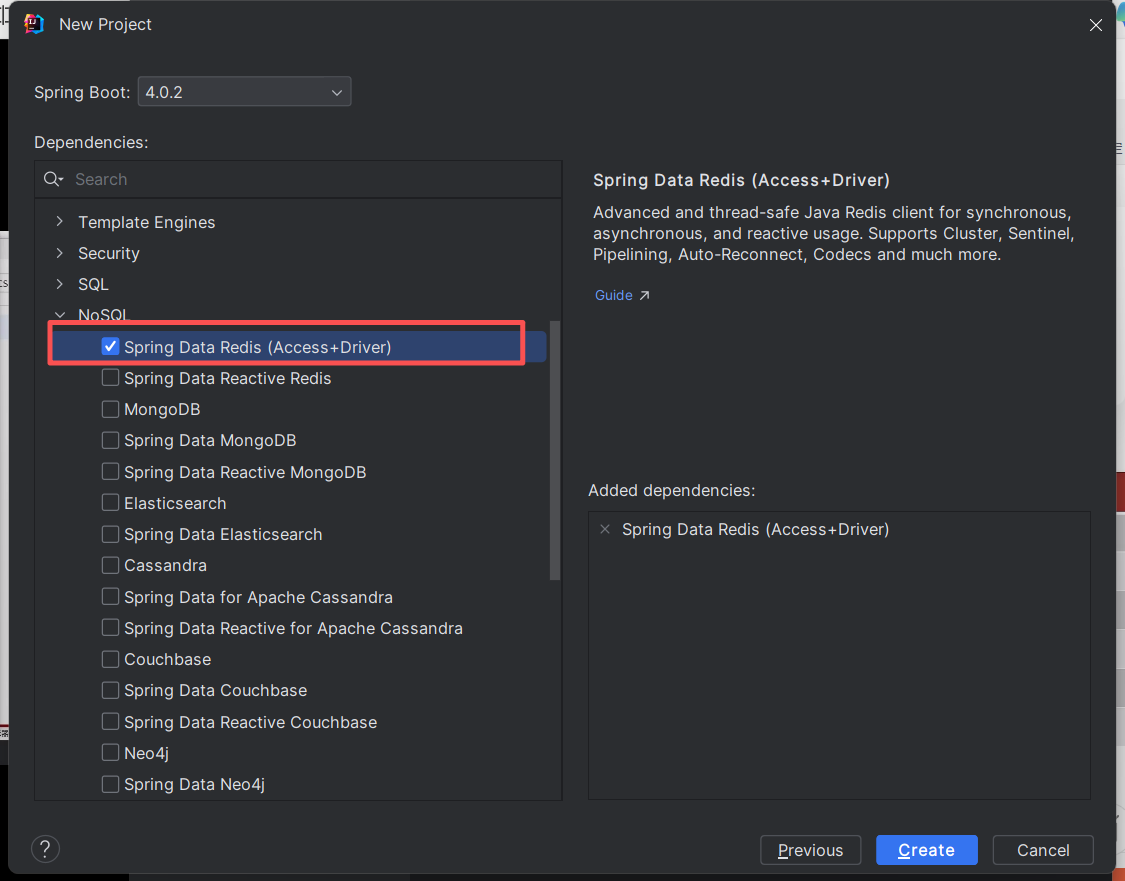Check Spring Data Elasticsearch
Image resolution: width=1125 pixels, height=881 pixels.
[110, 534]
